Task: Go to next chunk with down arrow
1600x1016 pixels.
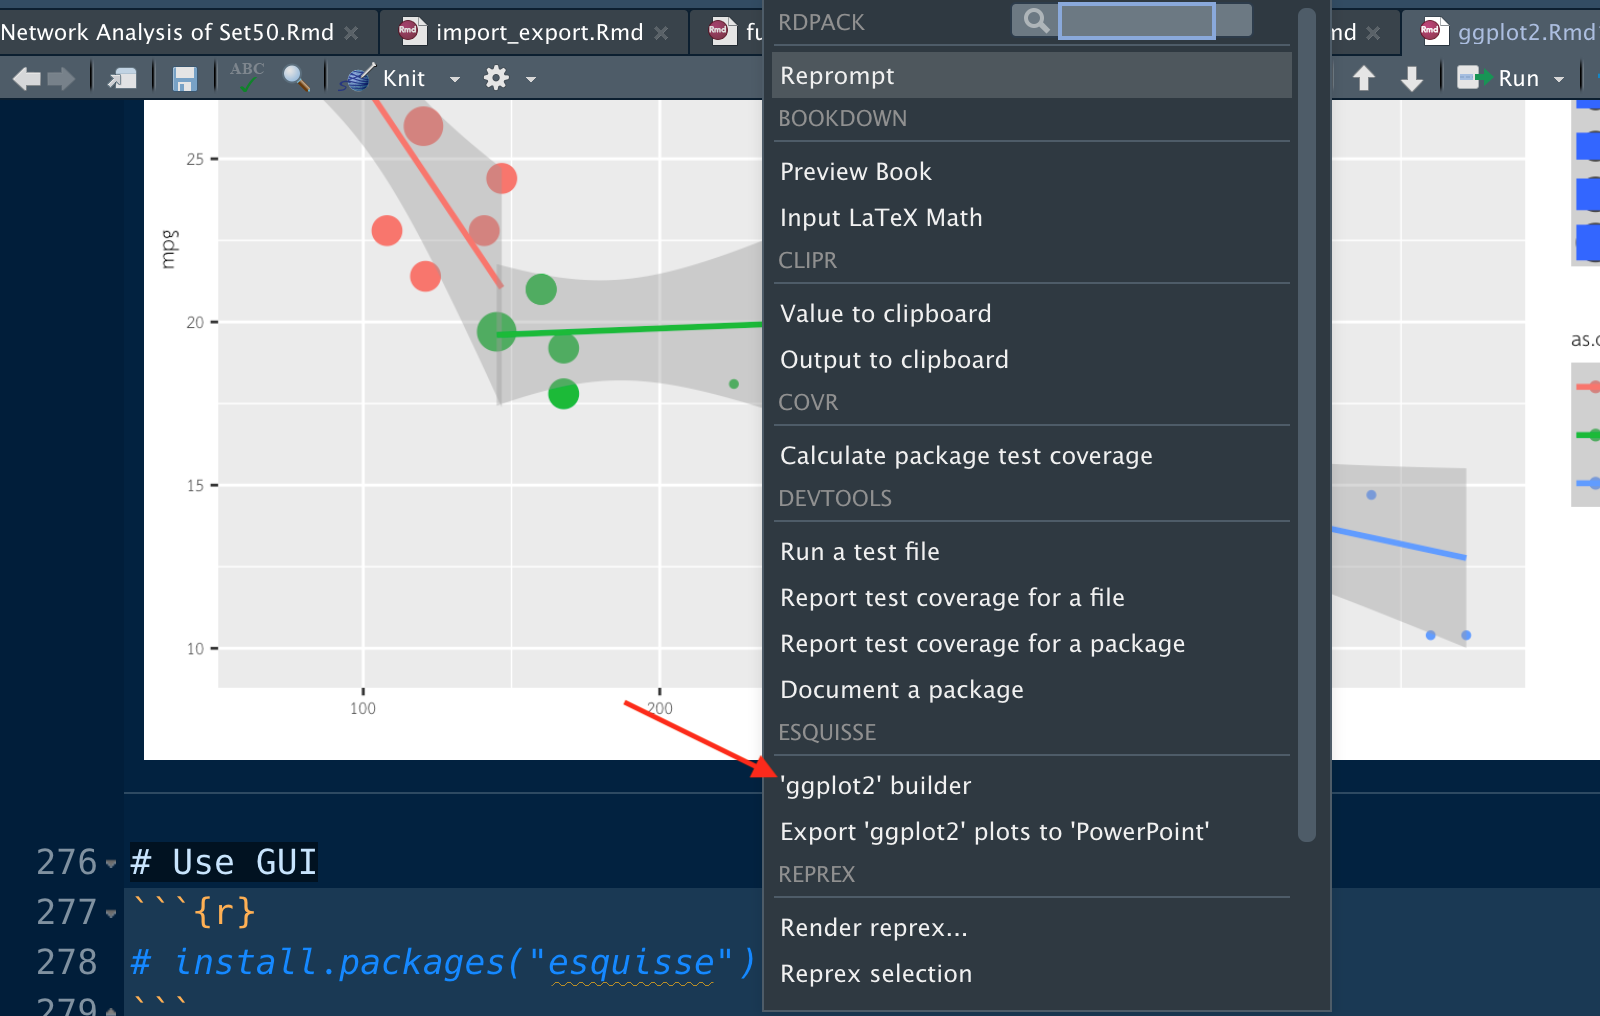Action: point(1411,78)
